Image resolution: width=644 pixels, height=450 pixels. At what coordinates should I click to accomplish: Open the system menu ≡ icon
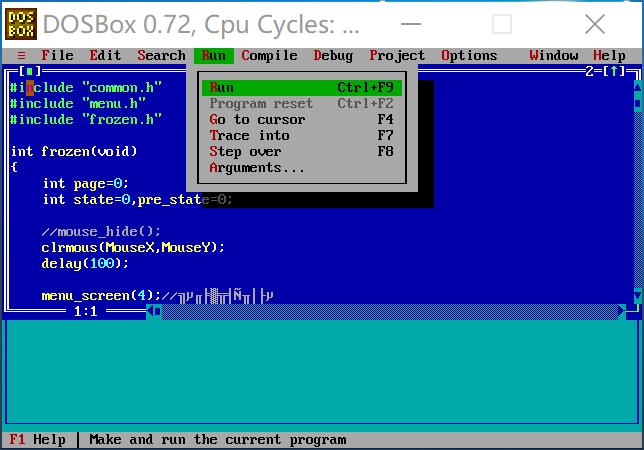(x=22, y=55)
